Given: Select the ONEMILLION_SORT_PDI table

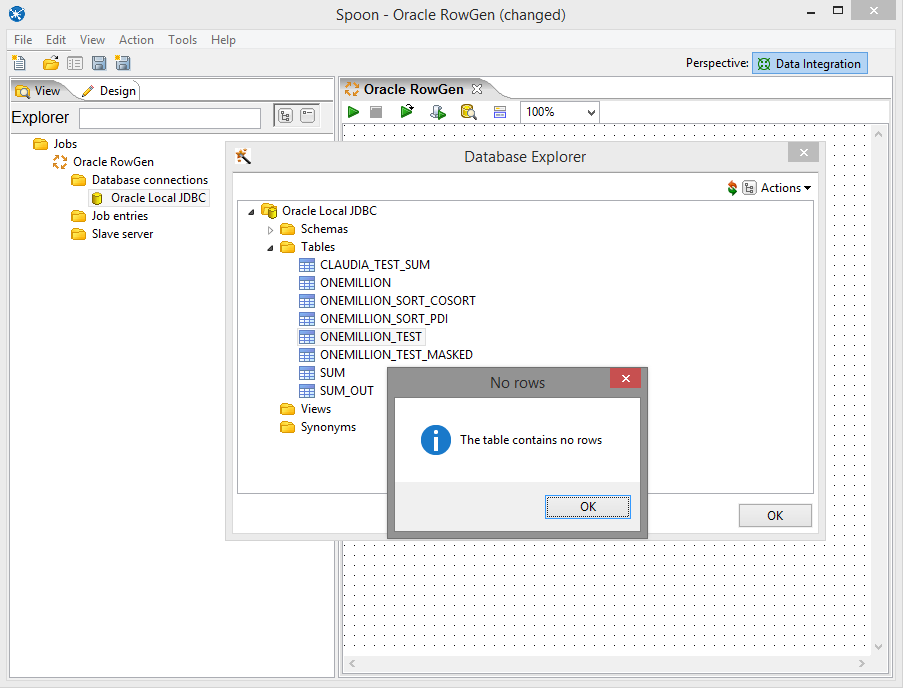Looking at the screenshot, I should pyautogui.click(x=374, y=318).
